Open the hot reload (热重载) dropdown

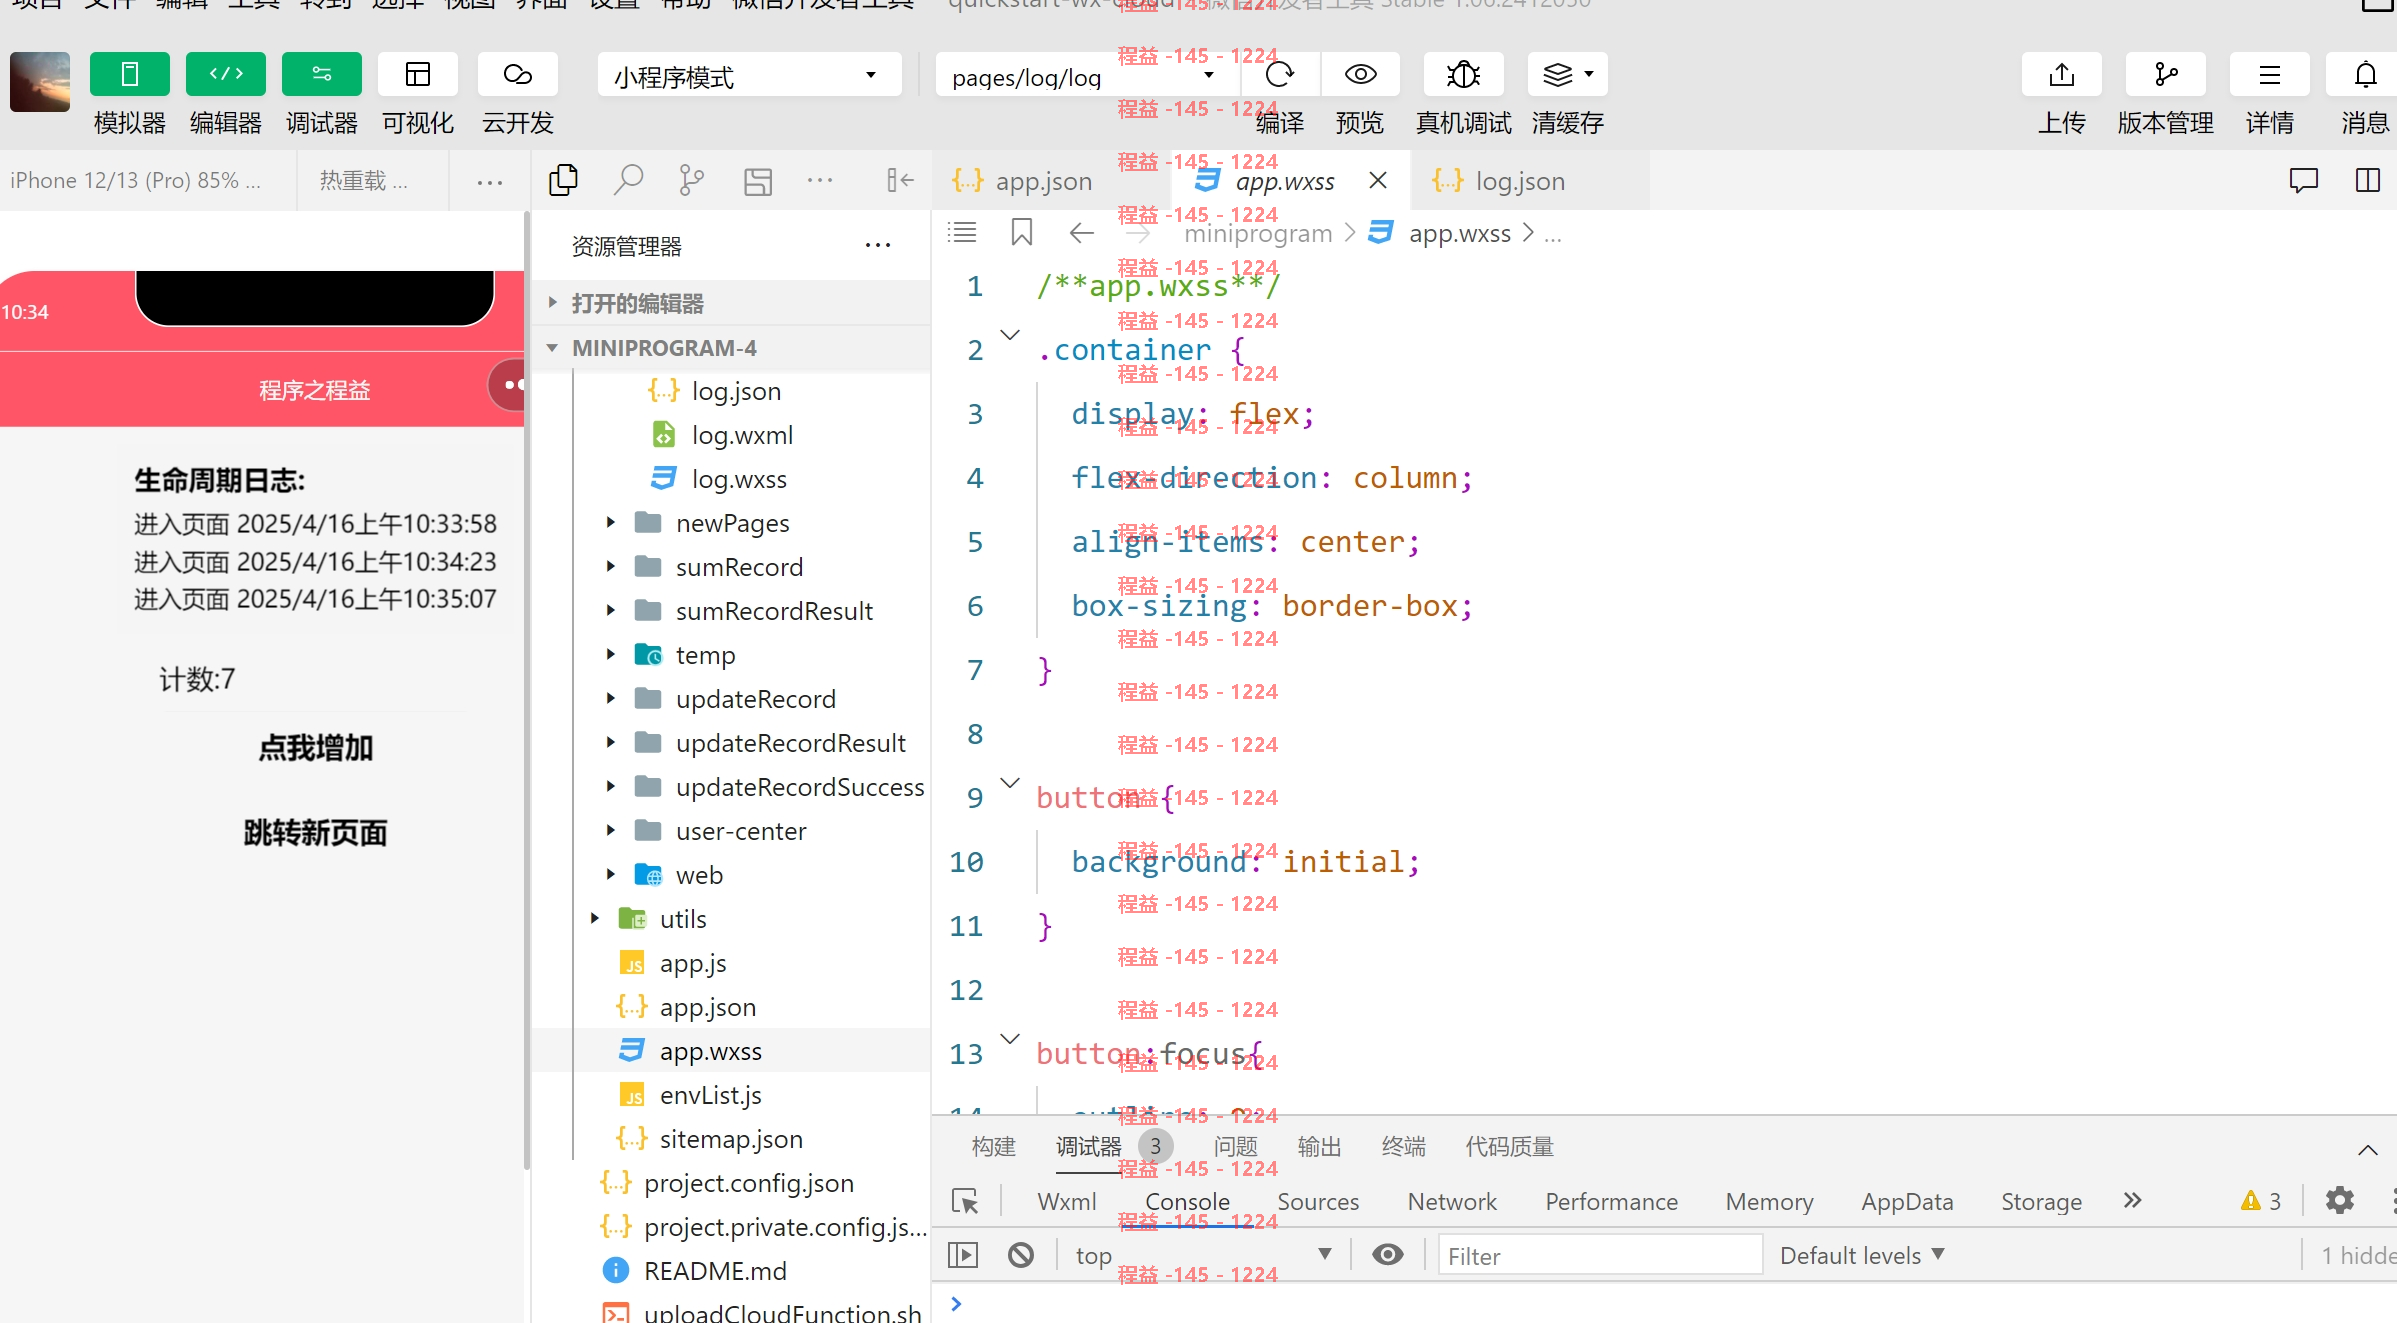click(363, 181)
